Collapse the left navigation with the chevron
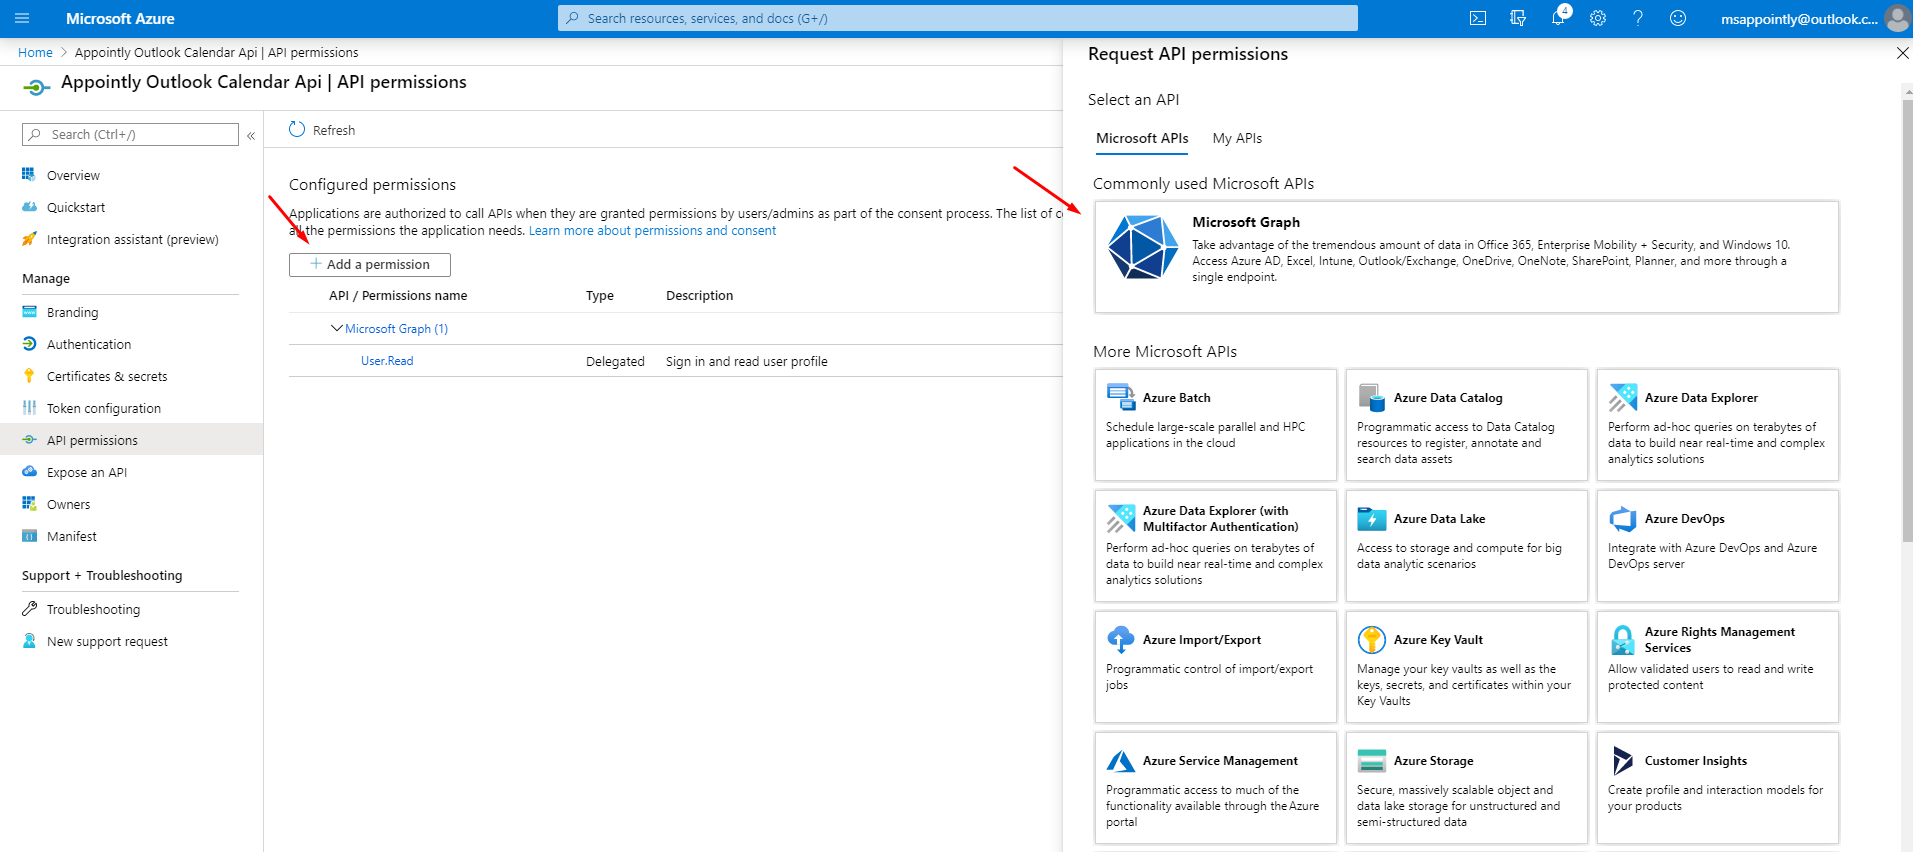1913x852 pixels. (251, 135)
